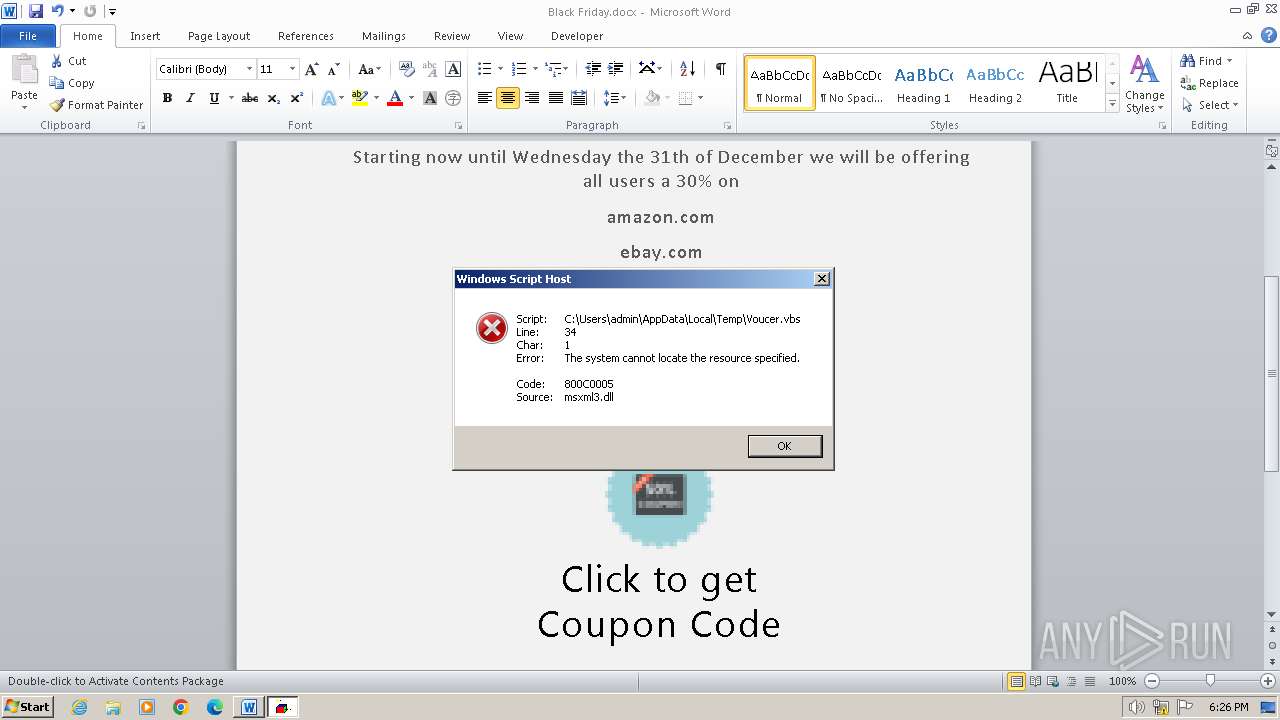Apply the Heading 1 style
Image resolution: width=1280 pixels, height=720 pixels.
pyautogui.click(x=924, y=83)
